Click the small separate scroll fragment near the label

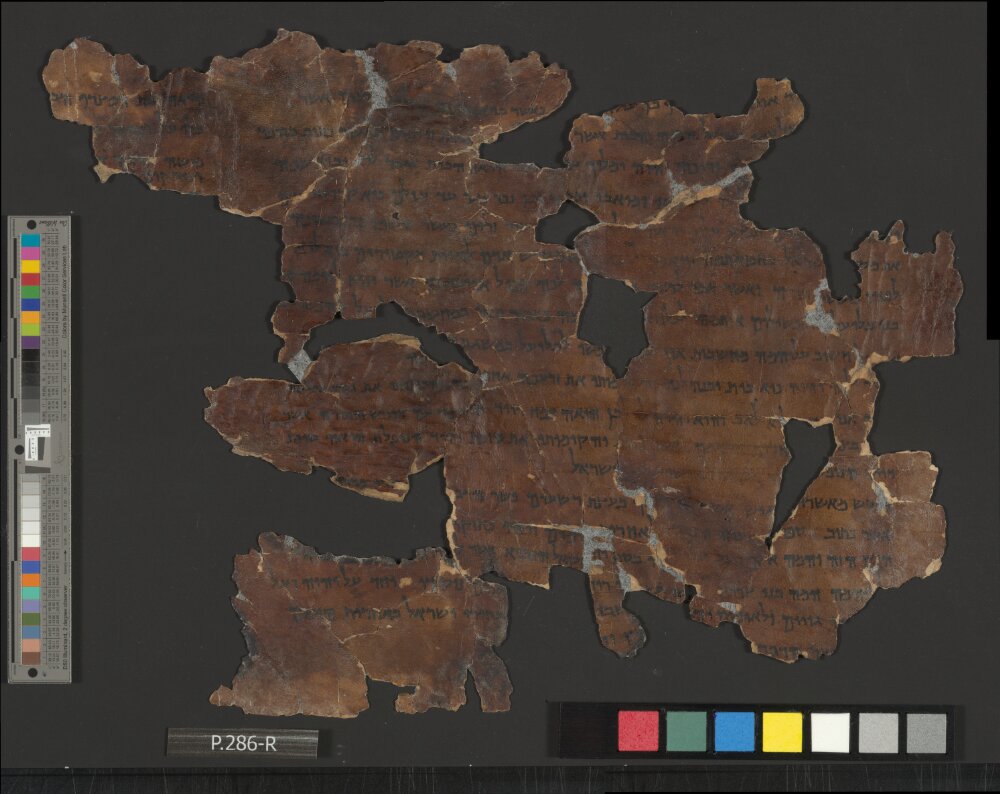[x=362, y=624]
